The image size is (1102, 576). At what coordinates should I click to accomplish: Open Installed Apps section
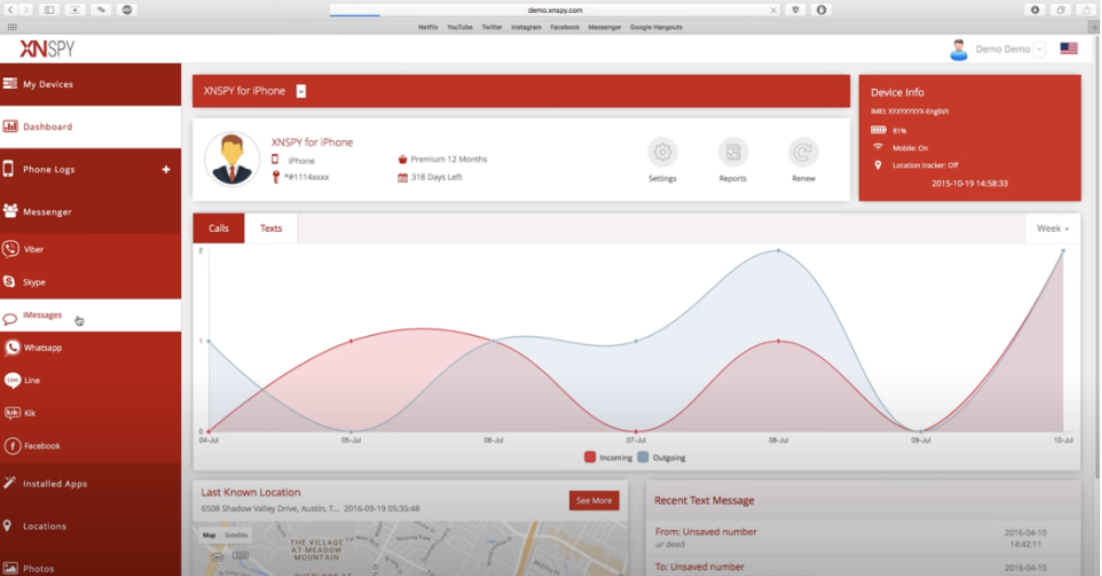tap(90, 484)
